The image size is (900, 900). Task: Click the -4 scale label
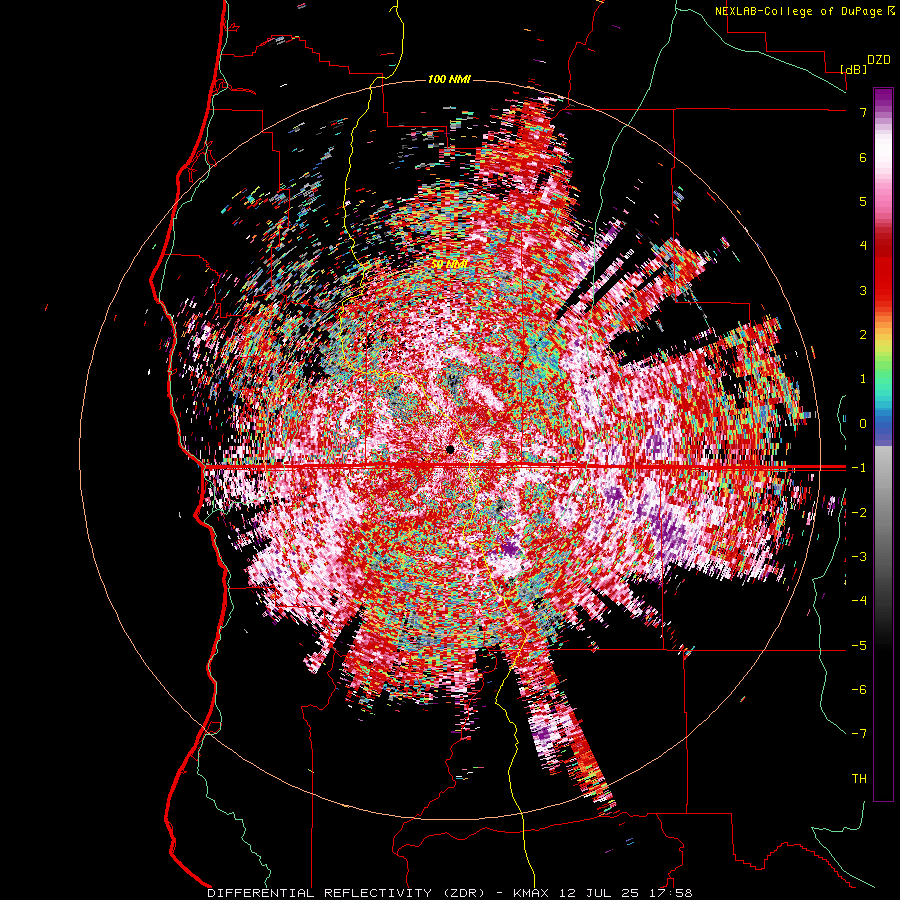pyautogui.click(x=859, y=601)
